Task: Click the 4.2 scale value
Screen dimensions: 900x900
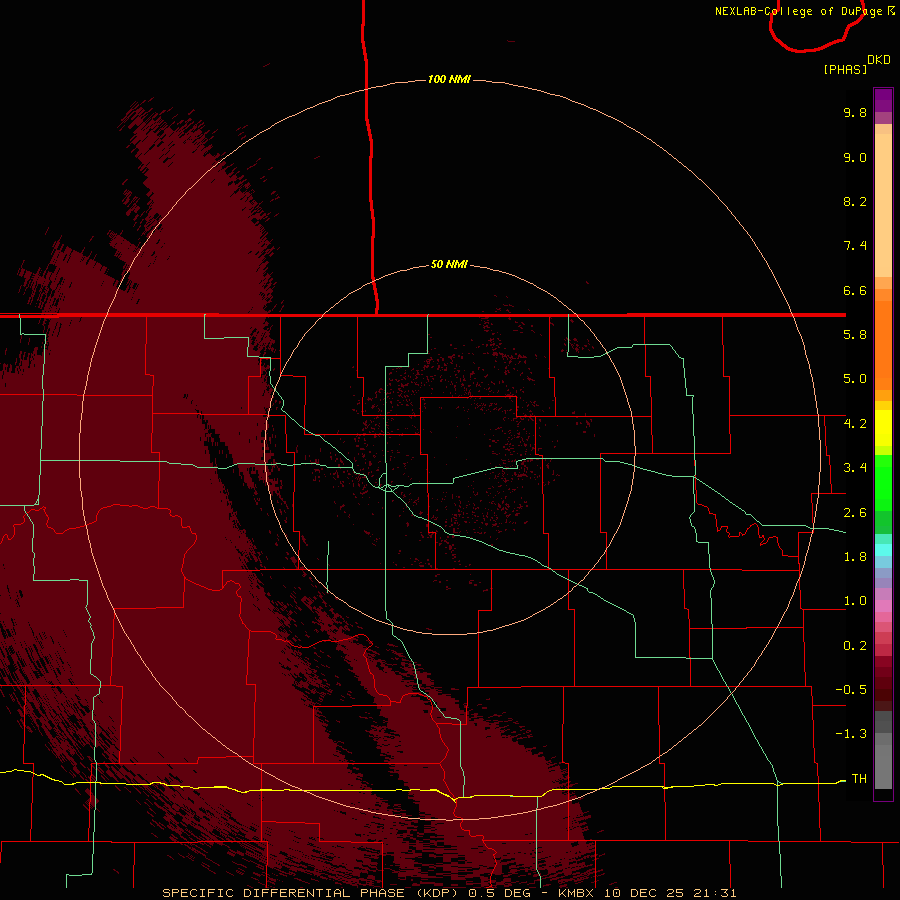Action: click(855, 424)
